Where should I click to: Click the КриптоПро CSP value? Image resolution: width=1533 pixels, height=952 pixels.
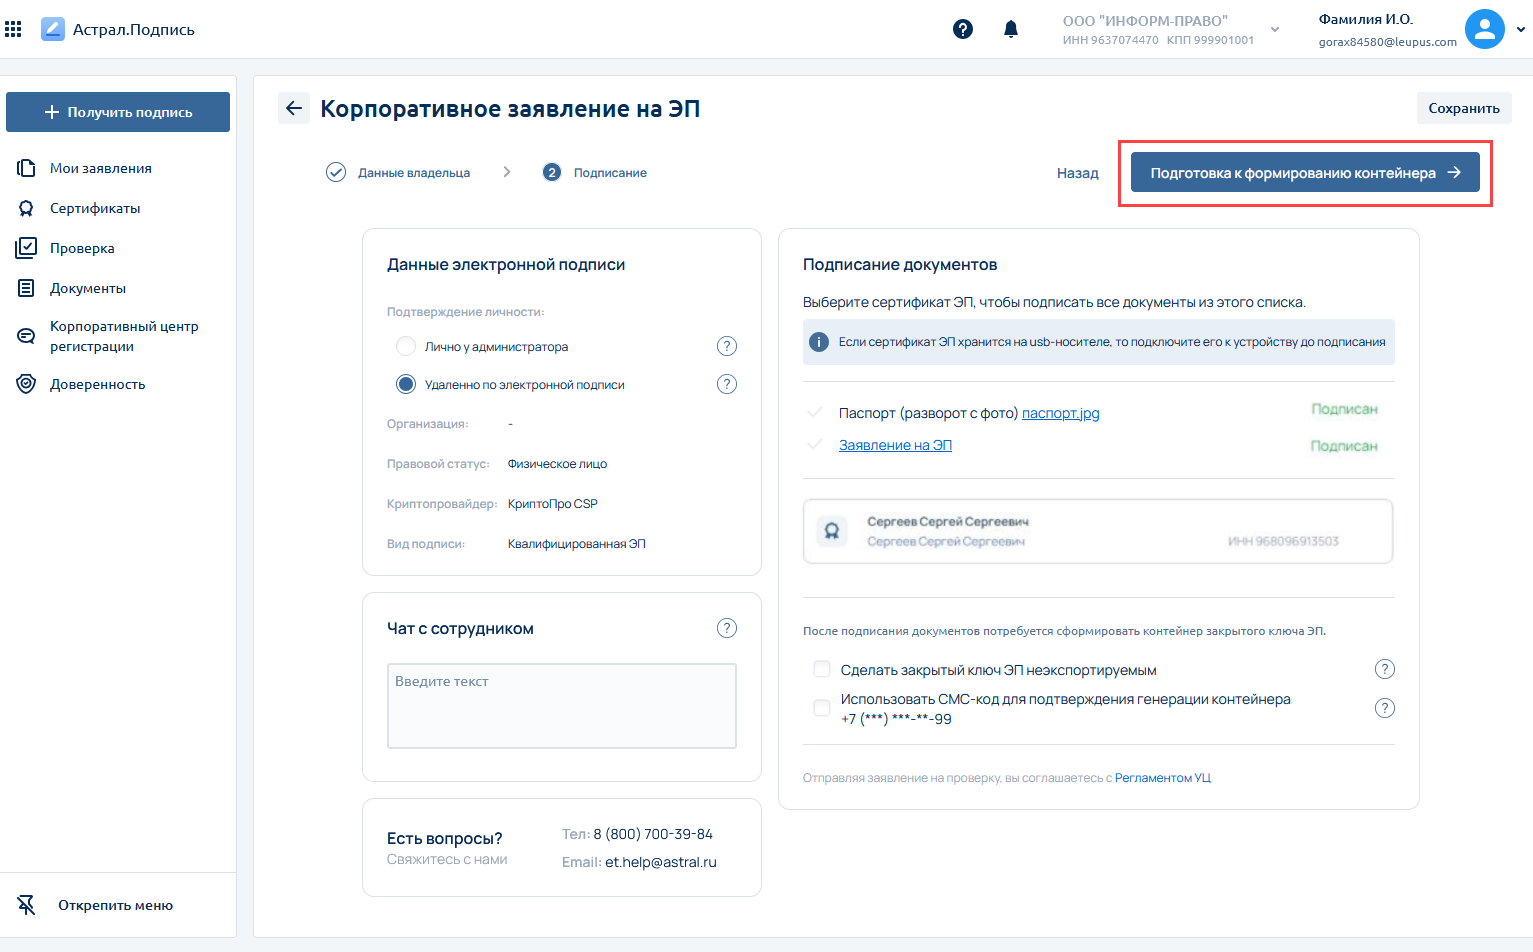coord(552,504)
